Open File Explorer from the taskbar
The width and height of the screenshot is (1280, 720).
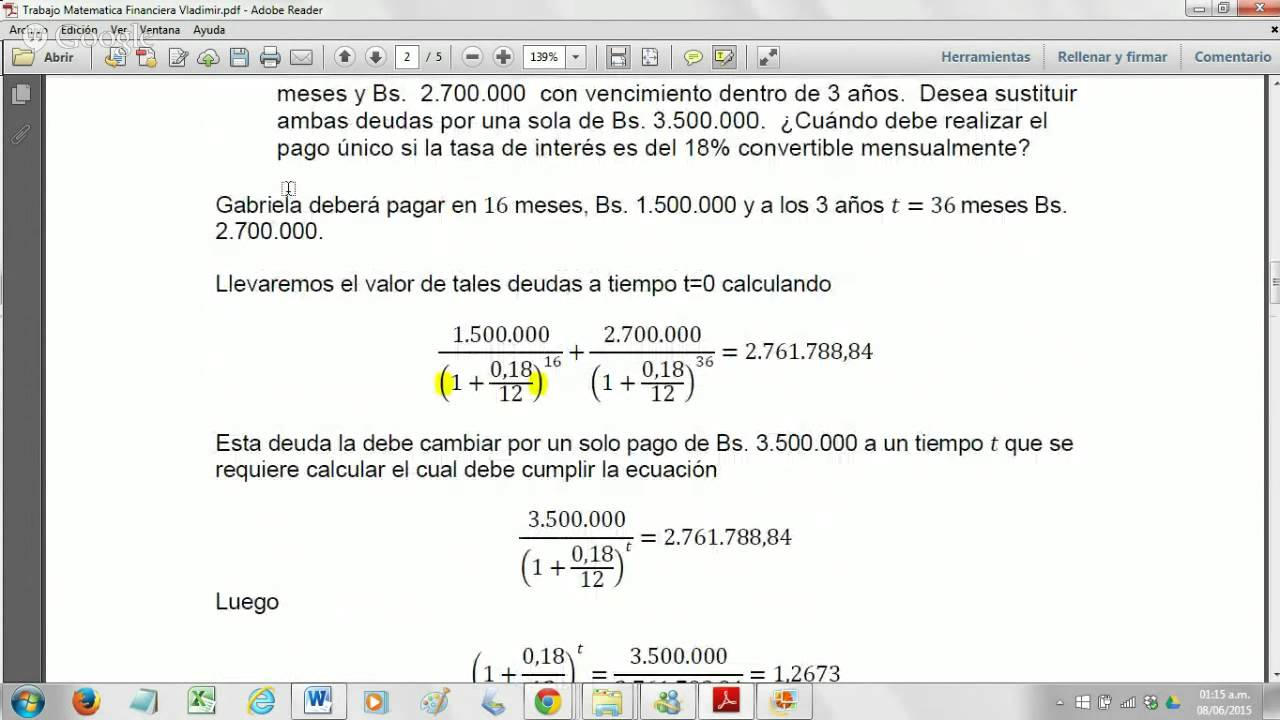[608, 701]
